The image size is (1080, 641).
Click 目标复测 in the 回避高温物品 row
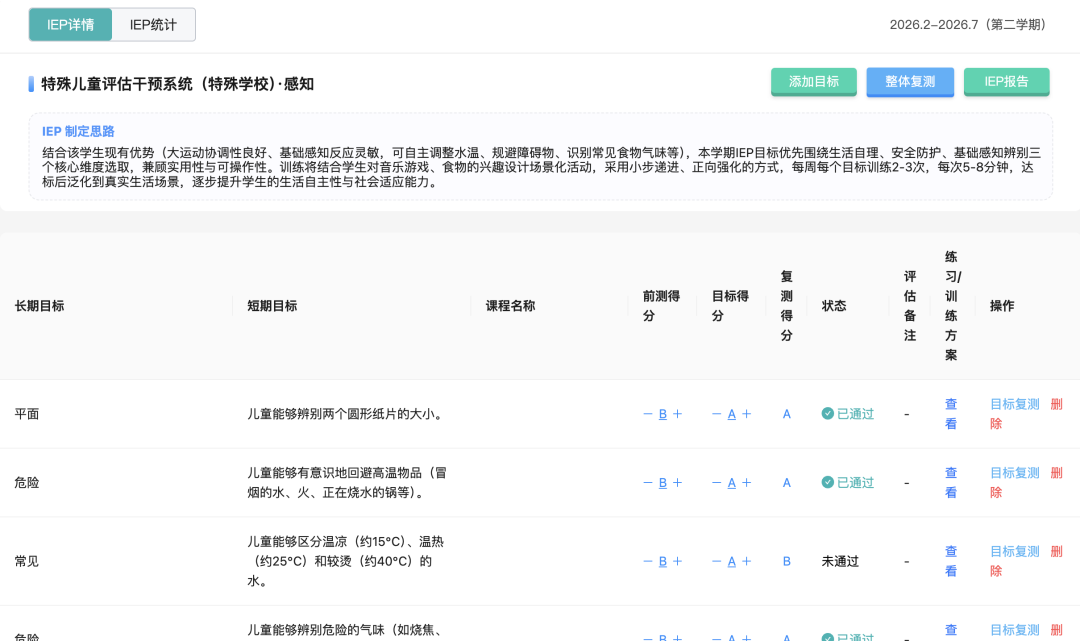point(1015,473)
